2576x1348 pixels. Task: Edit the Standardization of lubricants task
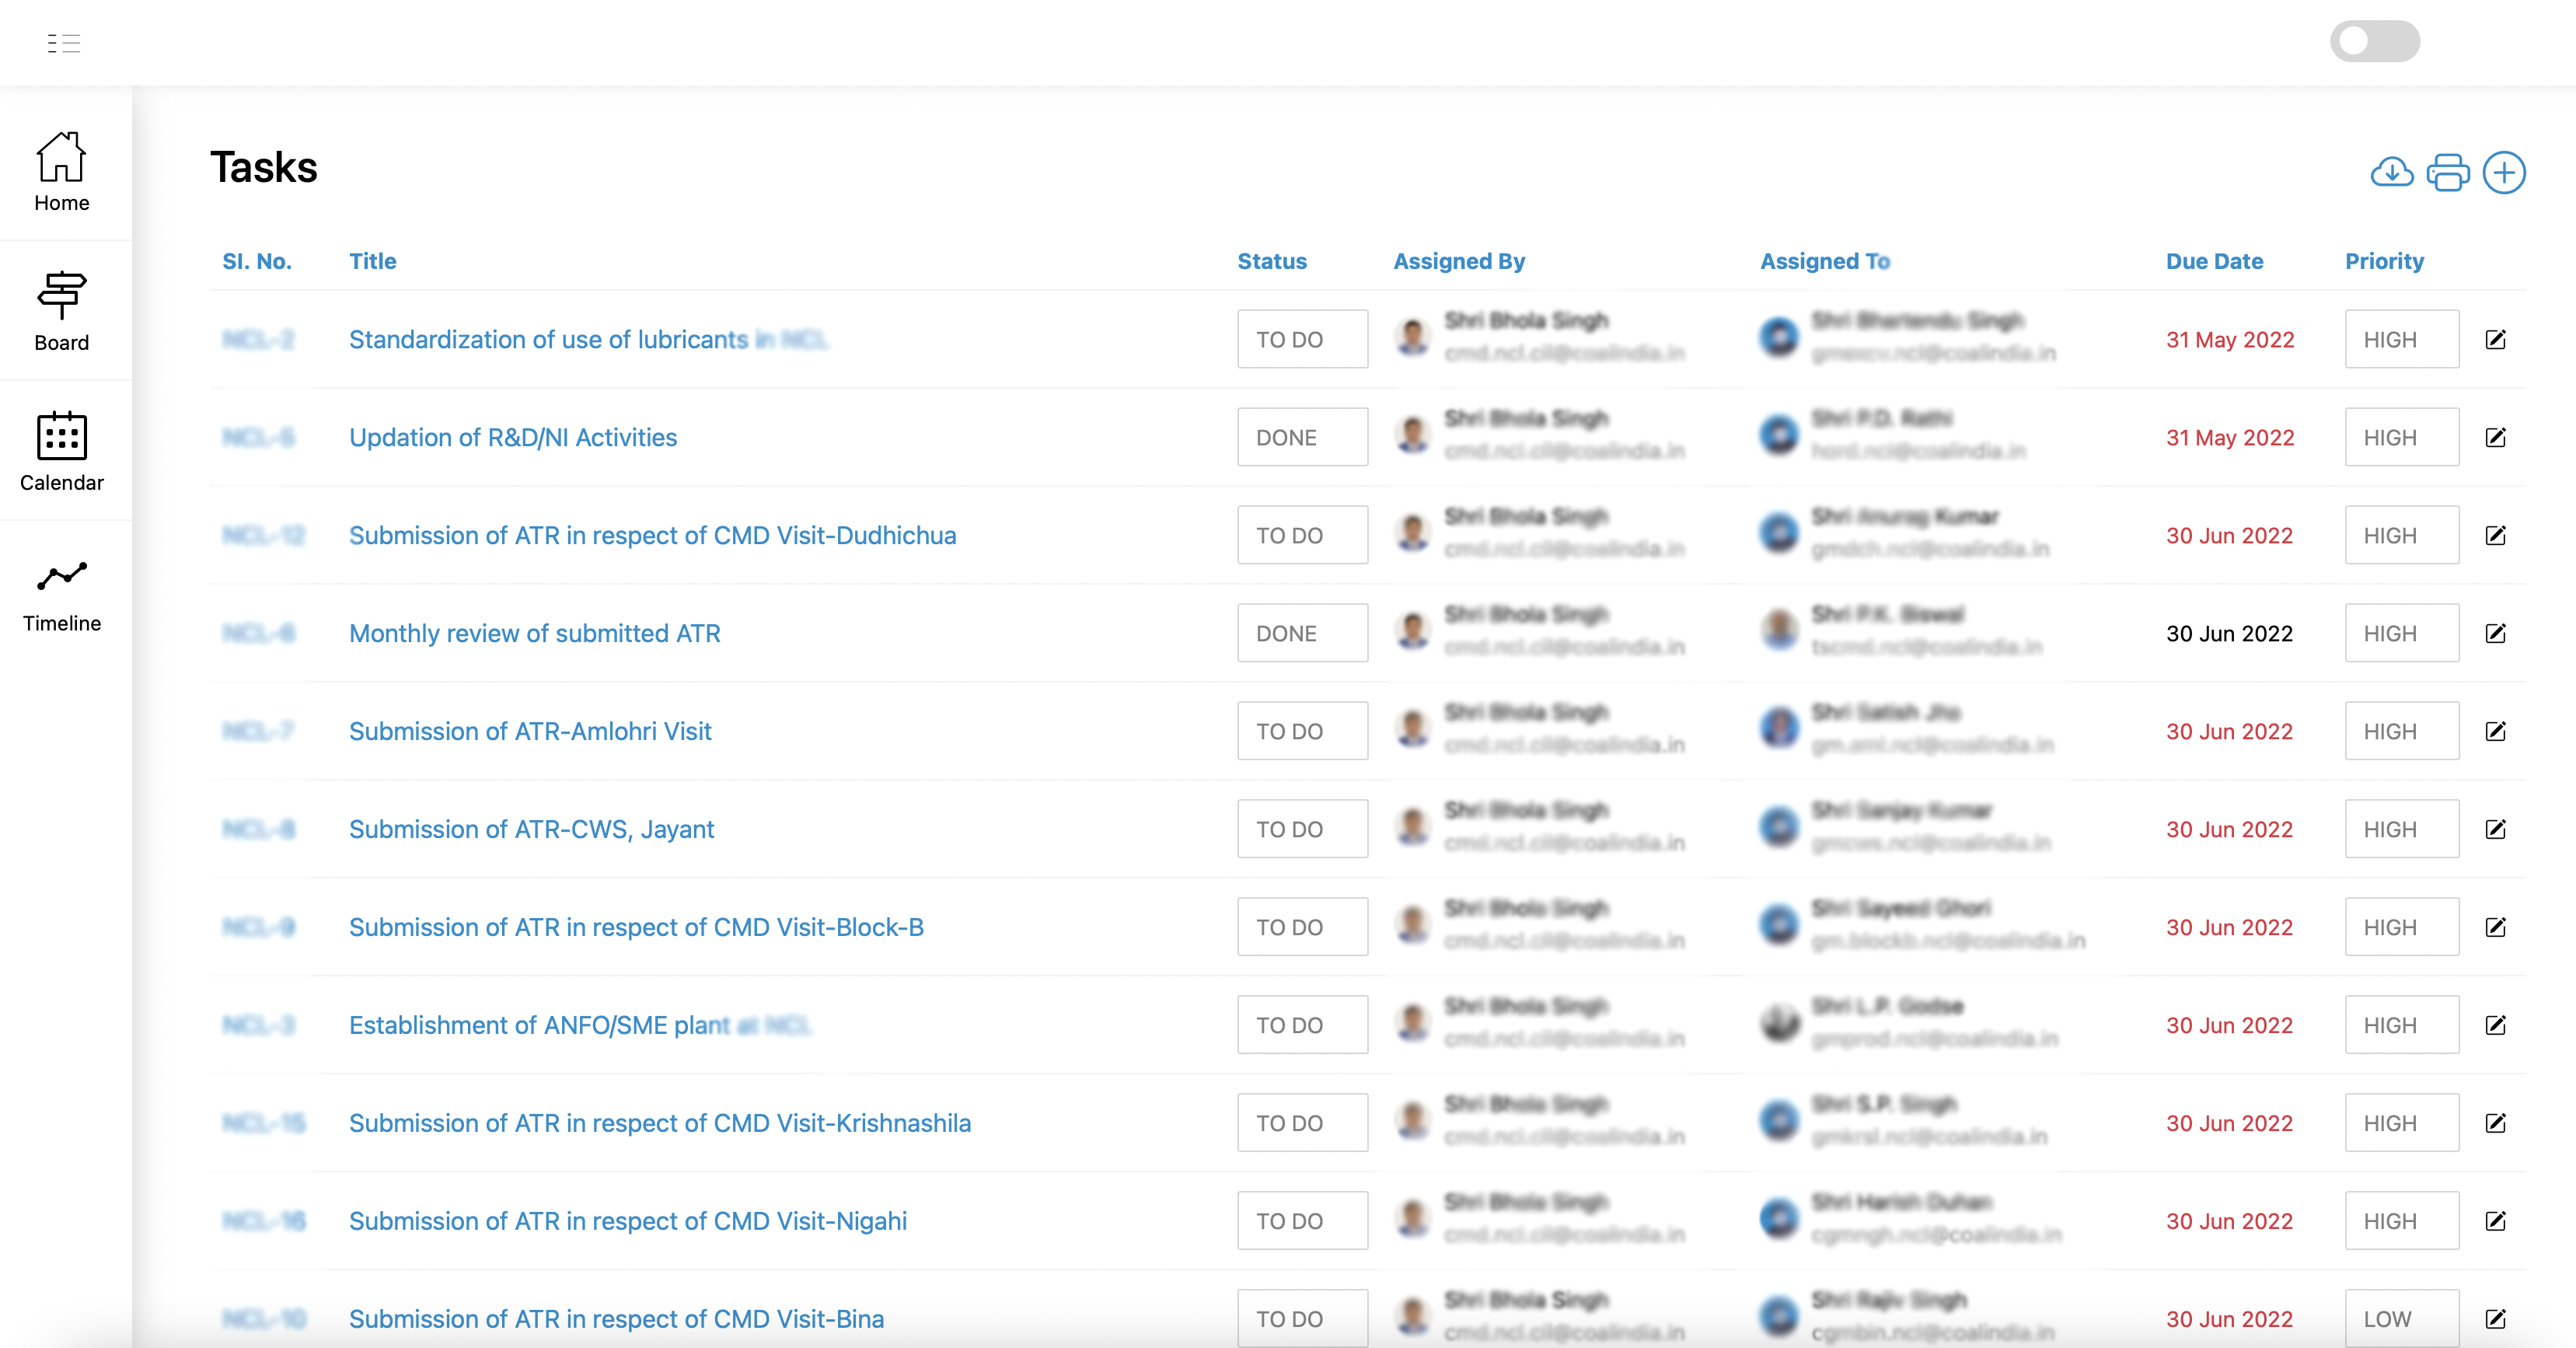click(2496, 339)
